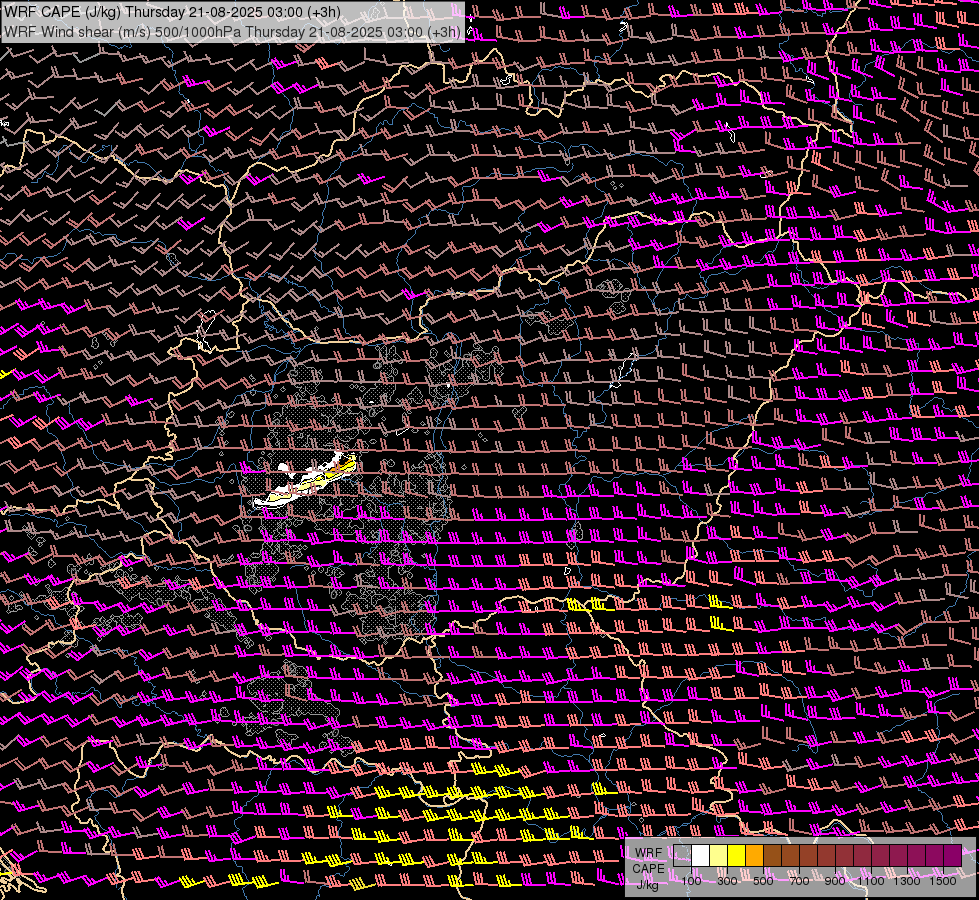The width and height of the screenshot is (979, 900).
Task: Click the purple 1500 J/kg legend swatch
Action: tap(952, 856)
